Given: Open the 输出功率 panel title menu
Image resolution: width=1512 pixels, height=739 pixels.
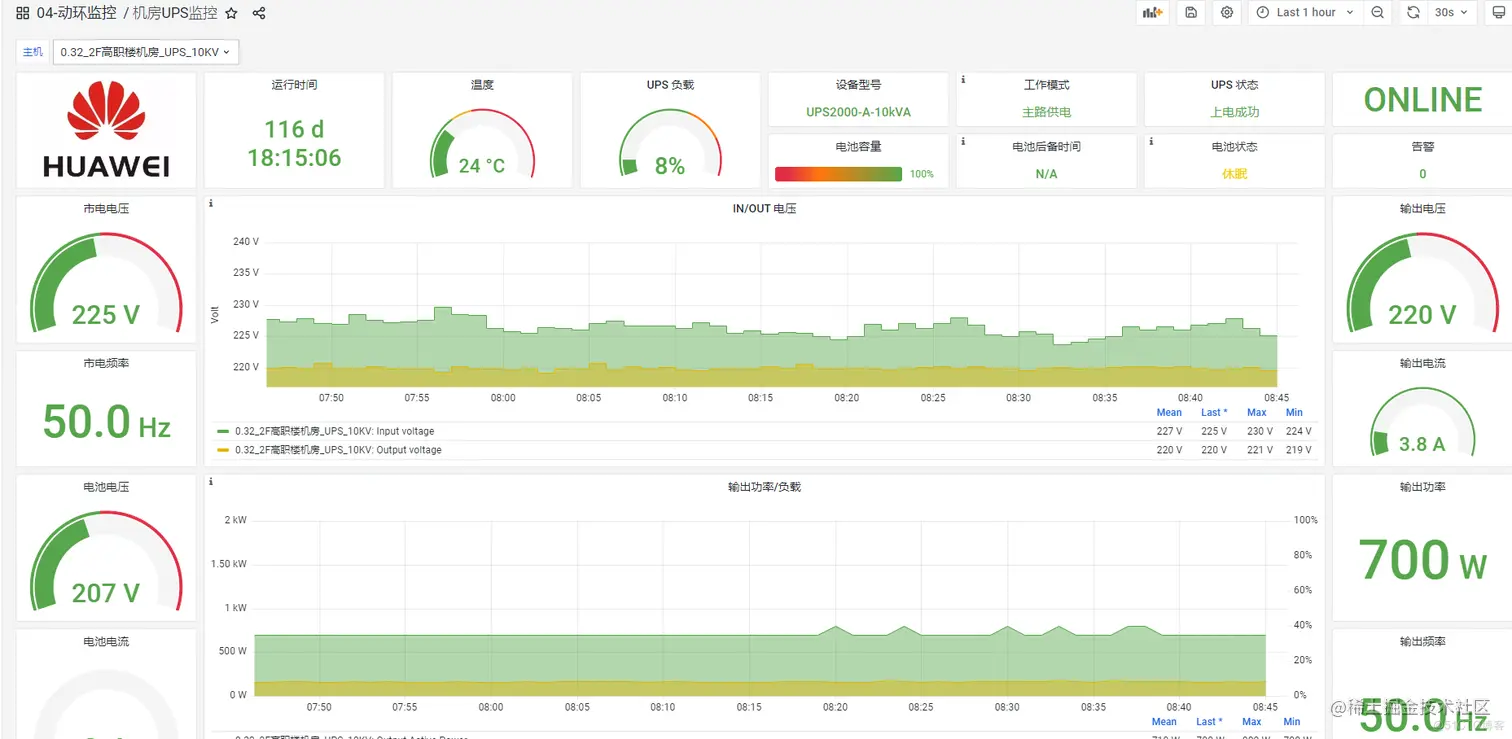Looking at the screenshot, I should click(x=1422, y=487).
